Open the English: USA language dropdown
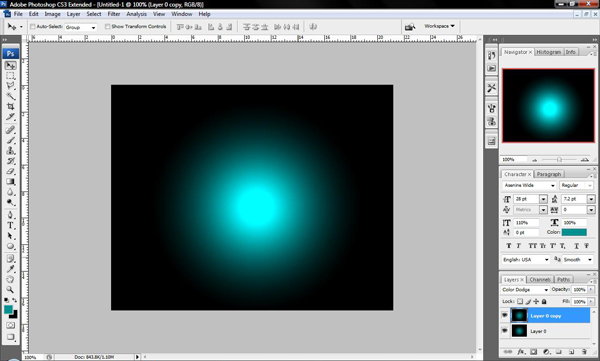Screen dimensions: 600x361 526,260
